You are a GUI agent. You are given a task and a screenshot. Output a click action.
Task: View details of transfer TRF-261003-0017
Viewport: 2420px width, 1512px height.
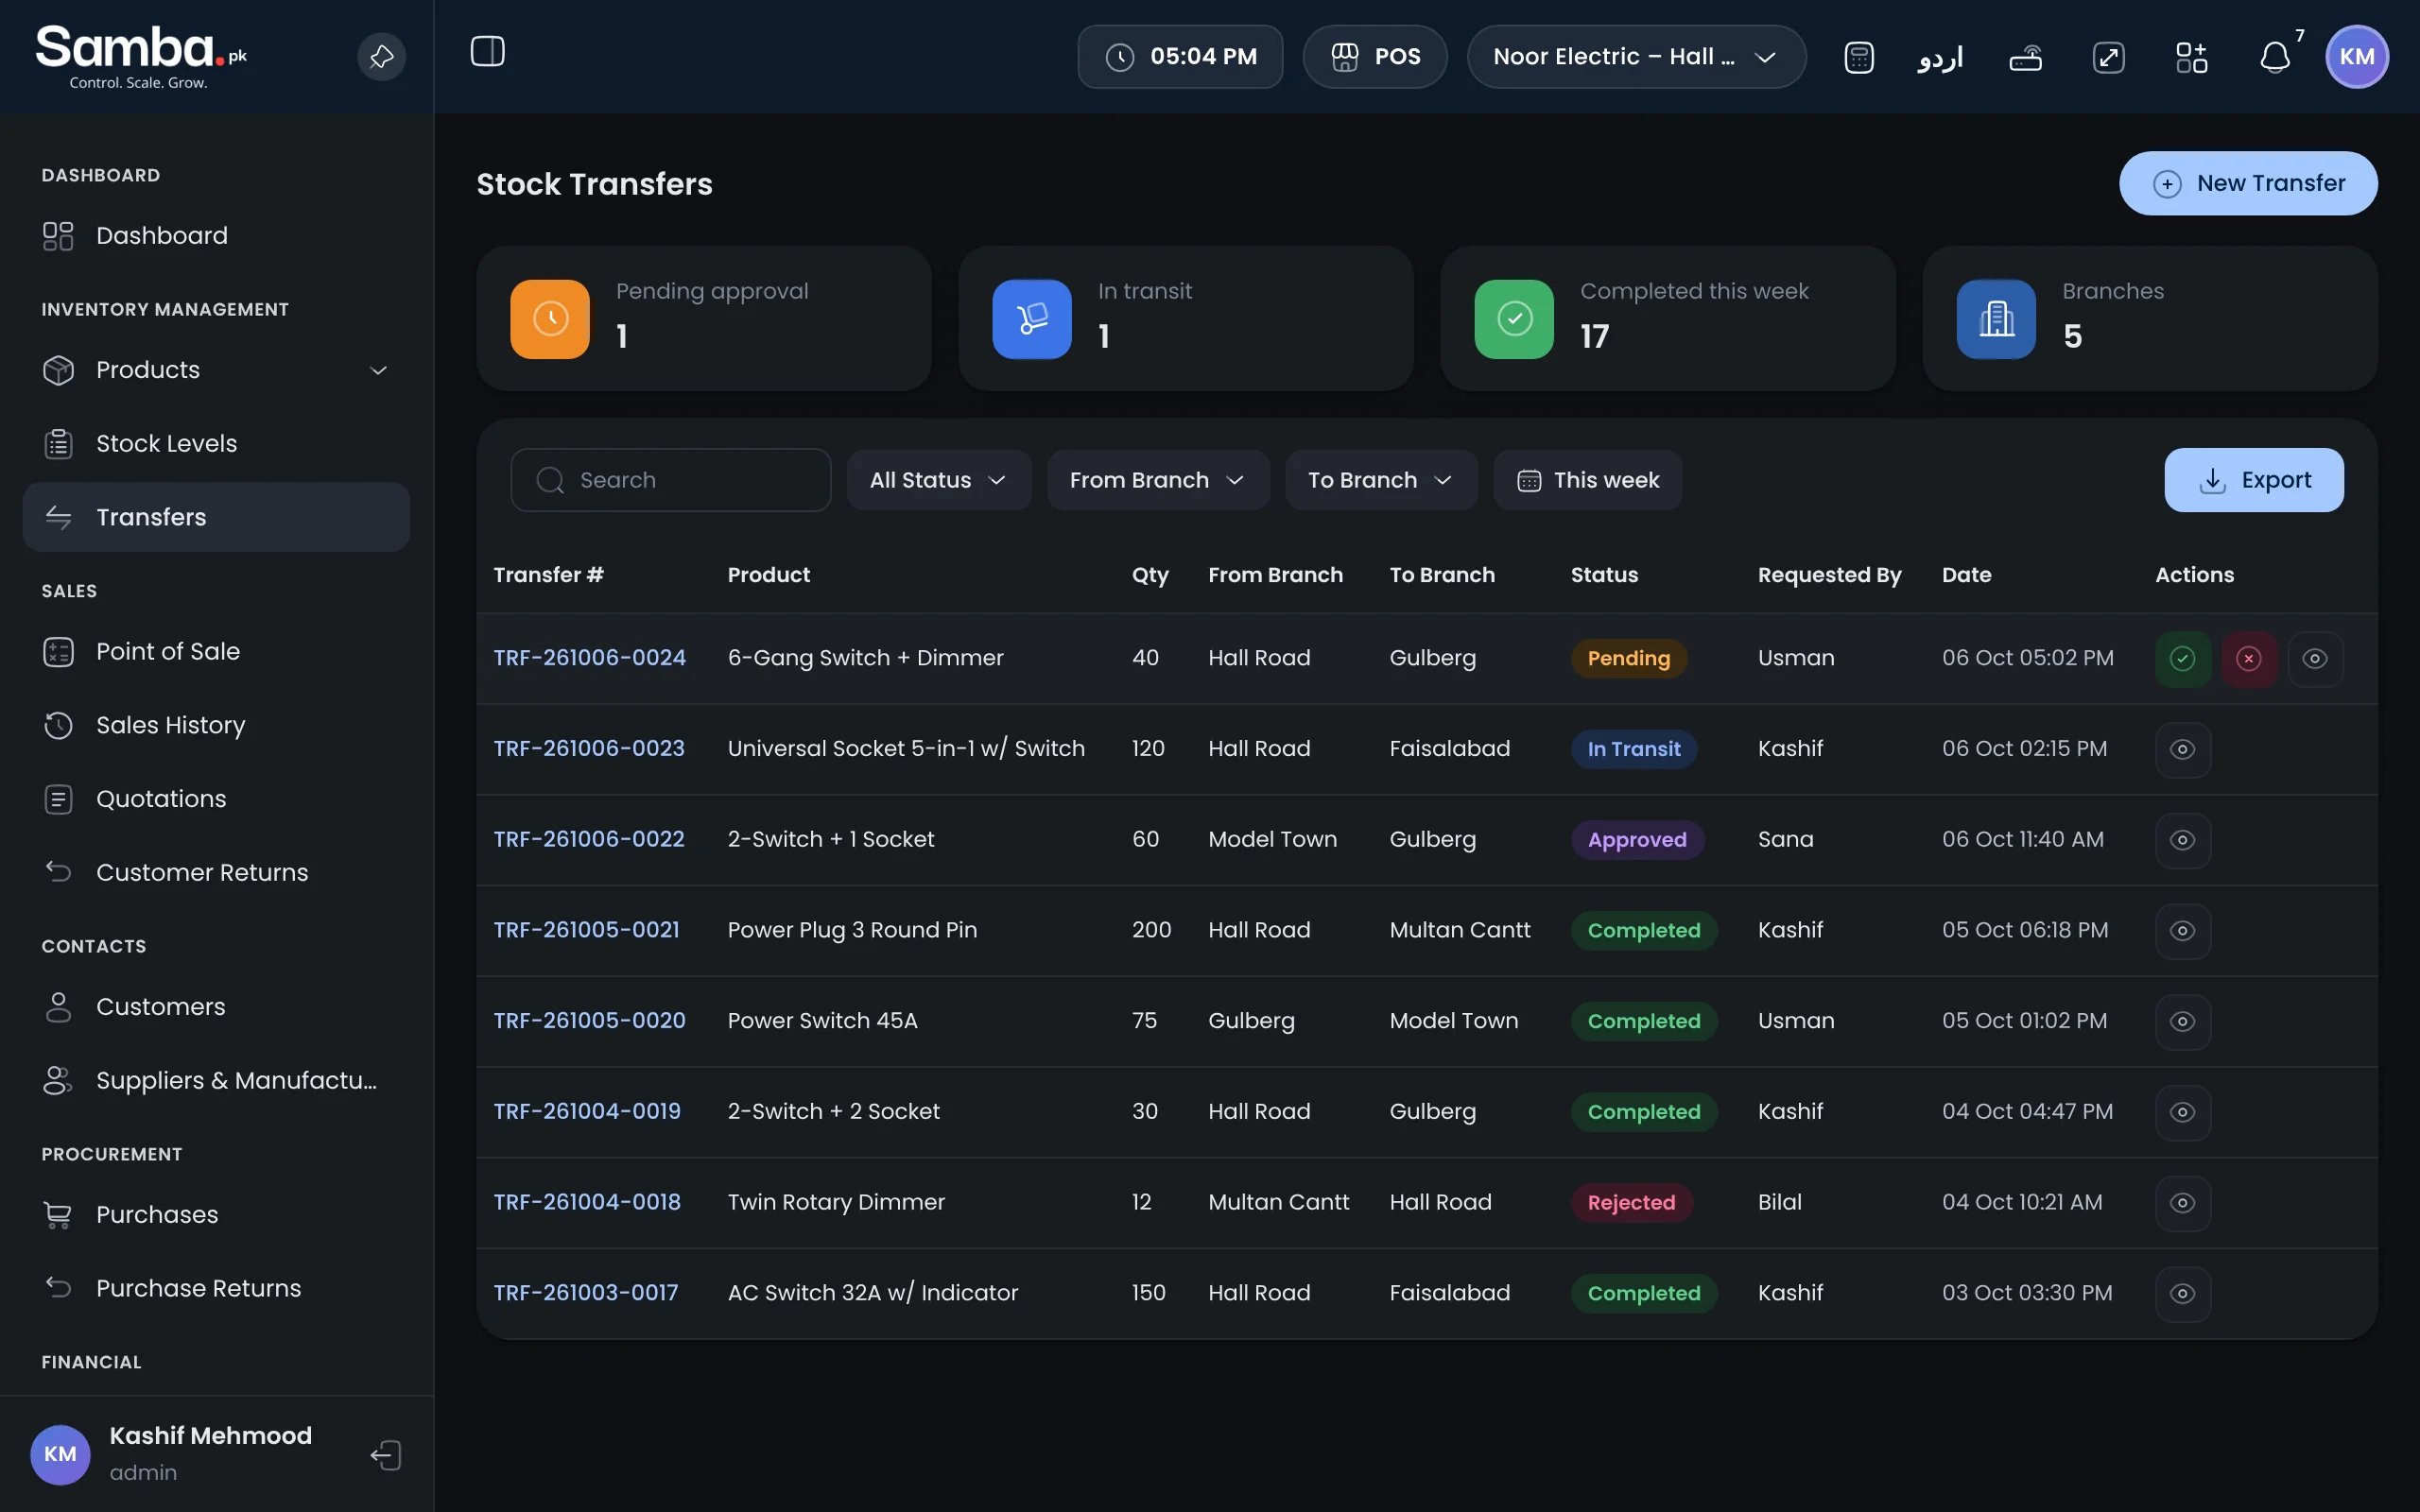2183,1294
